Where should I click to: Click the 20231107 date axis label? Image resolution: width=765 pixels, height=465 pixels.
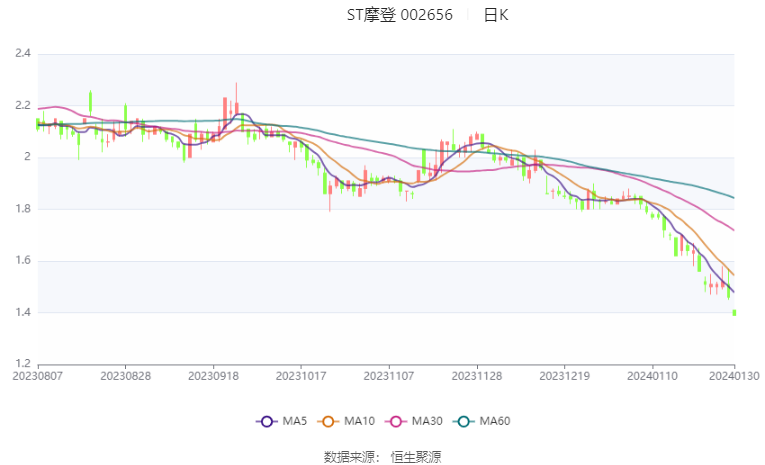coord(389,376)
